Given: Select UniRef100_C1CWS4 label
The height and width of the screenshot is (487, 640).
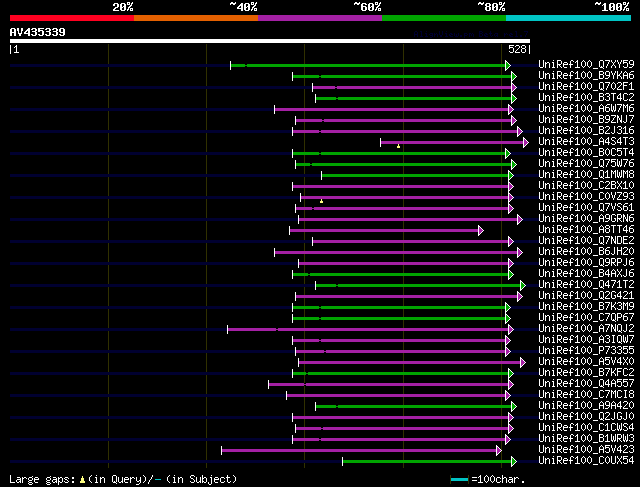Looking at the screenshot, I should pyautogui.click(x=586, y=428).
